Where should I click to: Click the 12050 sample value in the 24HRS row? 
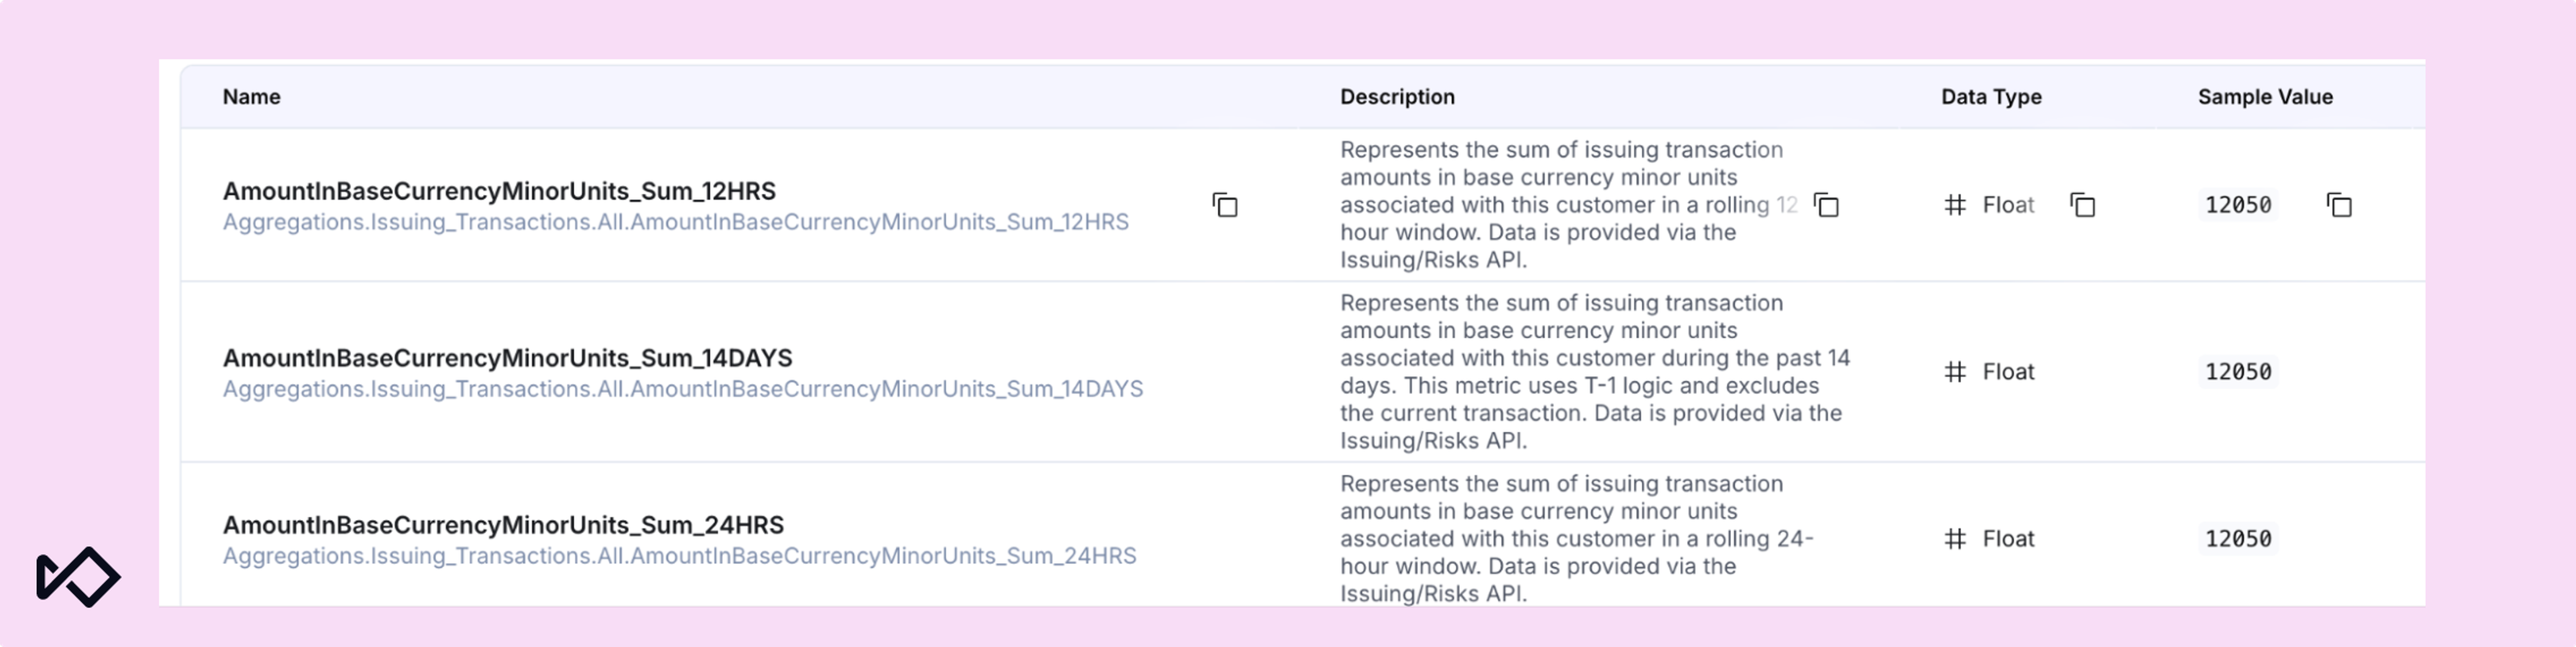tap(2238, 539)
